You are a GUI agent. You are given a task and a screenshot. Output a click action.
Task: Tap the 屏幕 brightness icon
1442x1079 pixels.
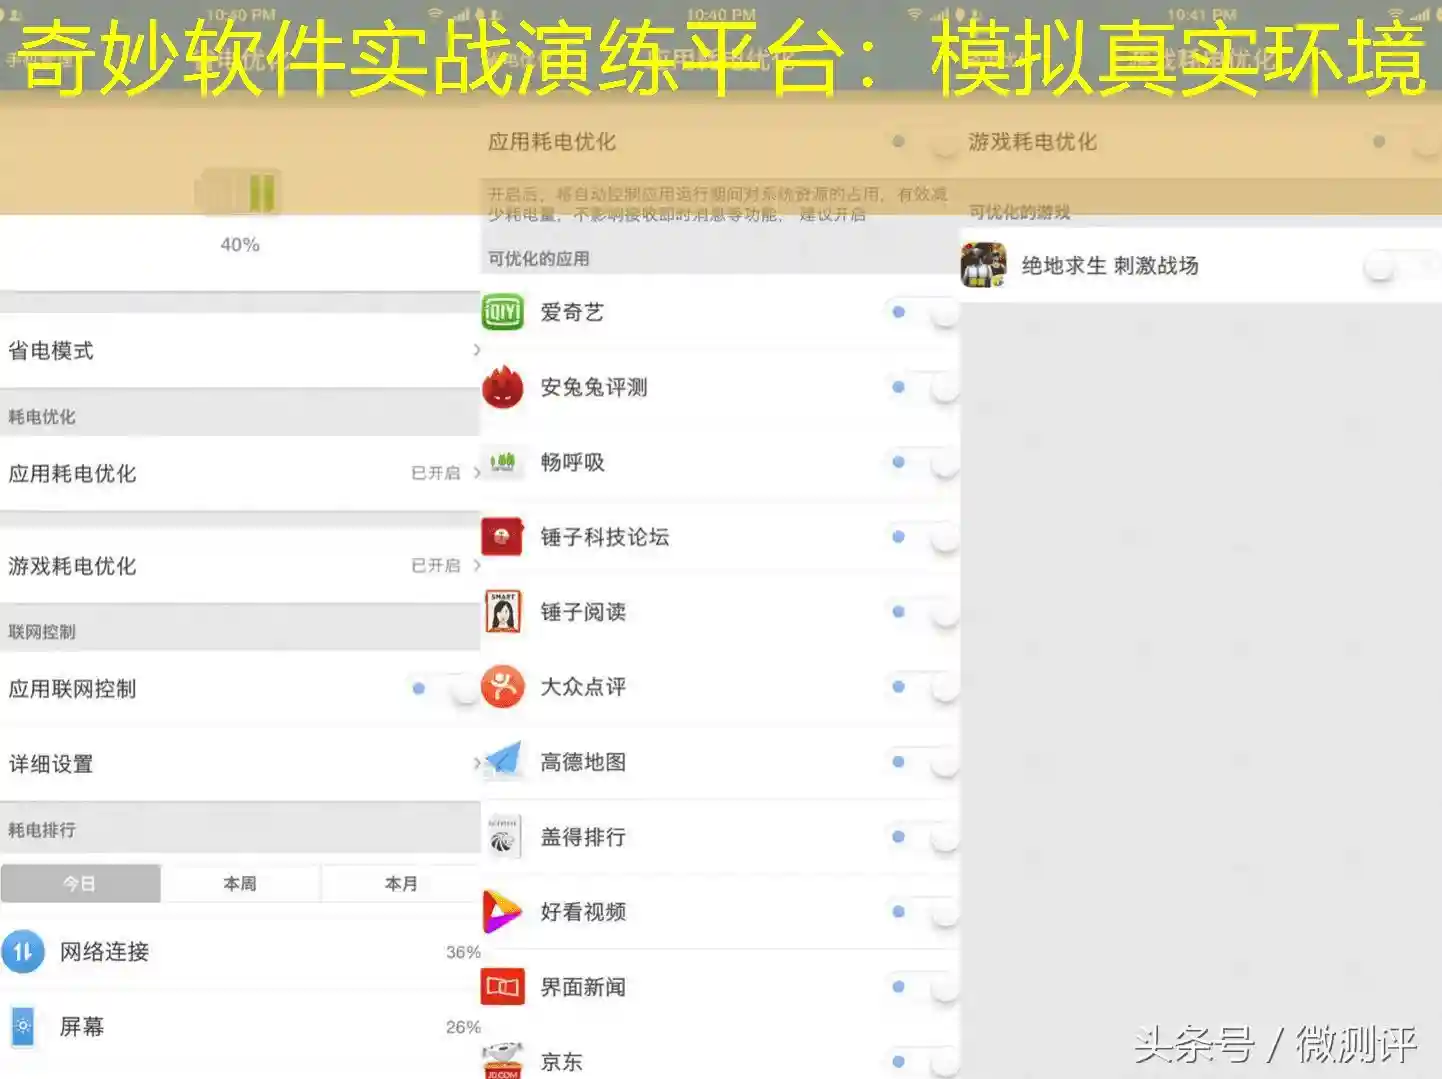pyautogui.click(x=23, y=1026)
